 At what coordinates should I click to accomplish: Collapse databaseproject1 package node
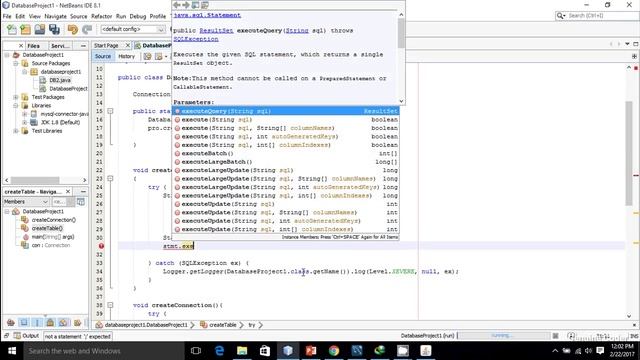click(x=25, y=72)
